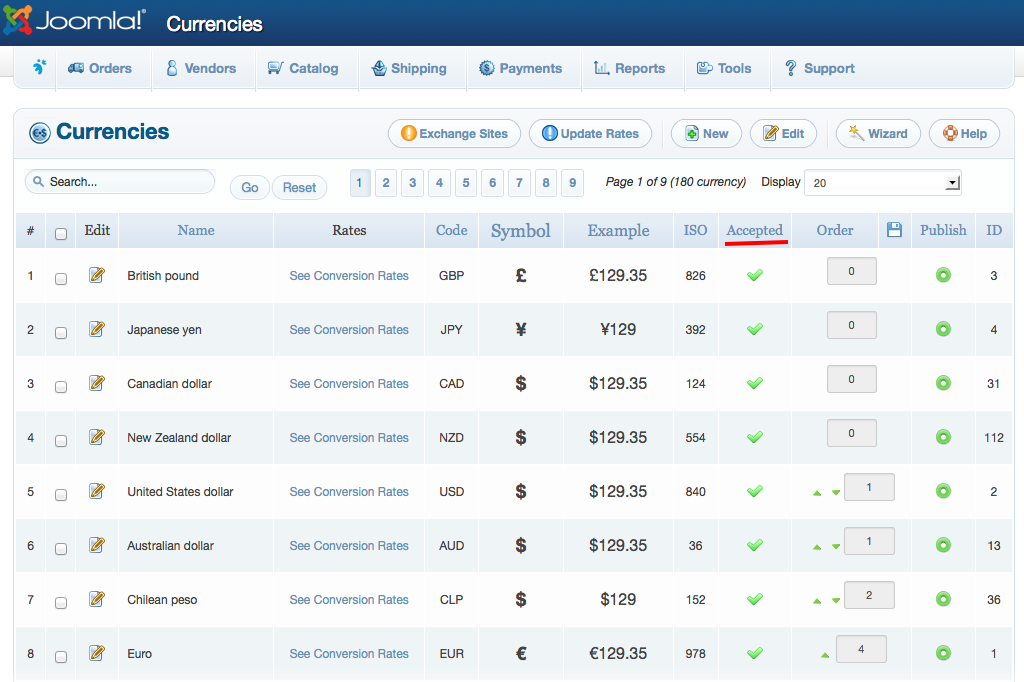Move United States dollar up in order

817,493
